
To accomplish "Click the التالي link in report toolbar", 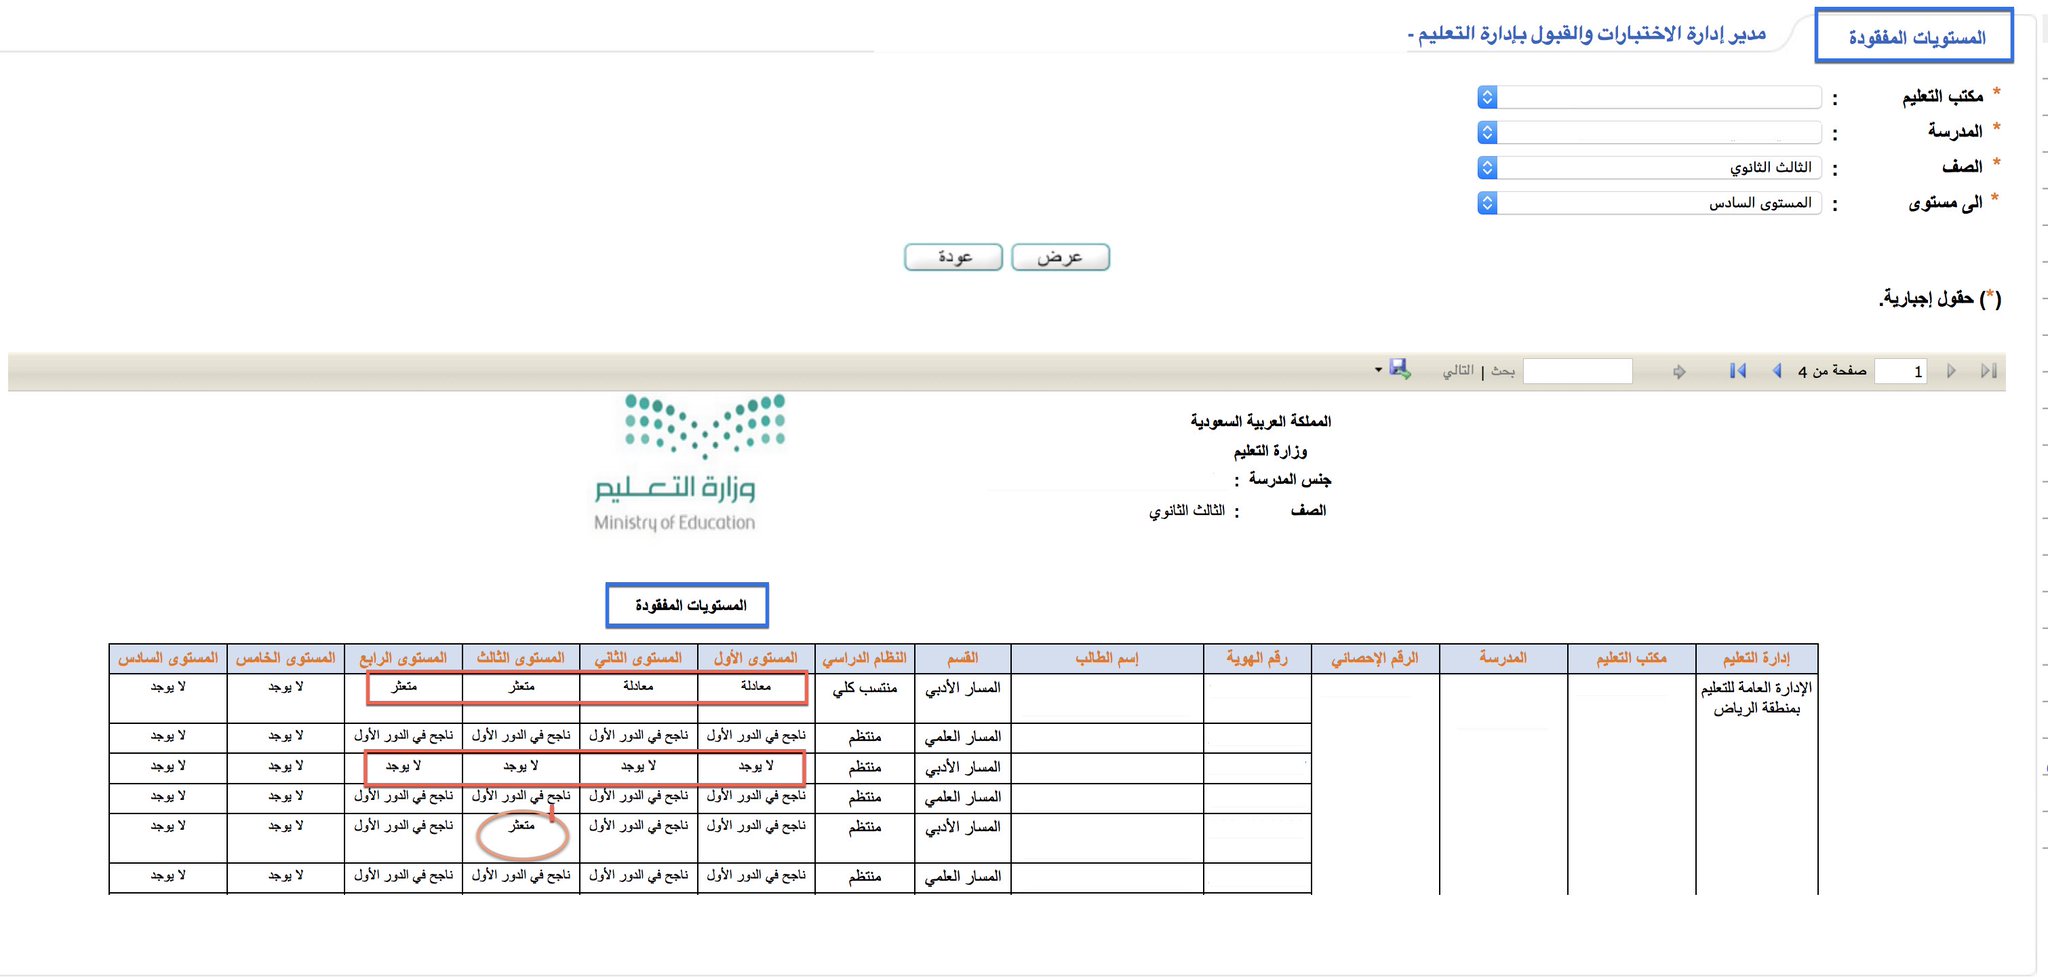I will coord(1458,371).
